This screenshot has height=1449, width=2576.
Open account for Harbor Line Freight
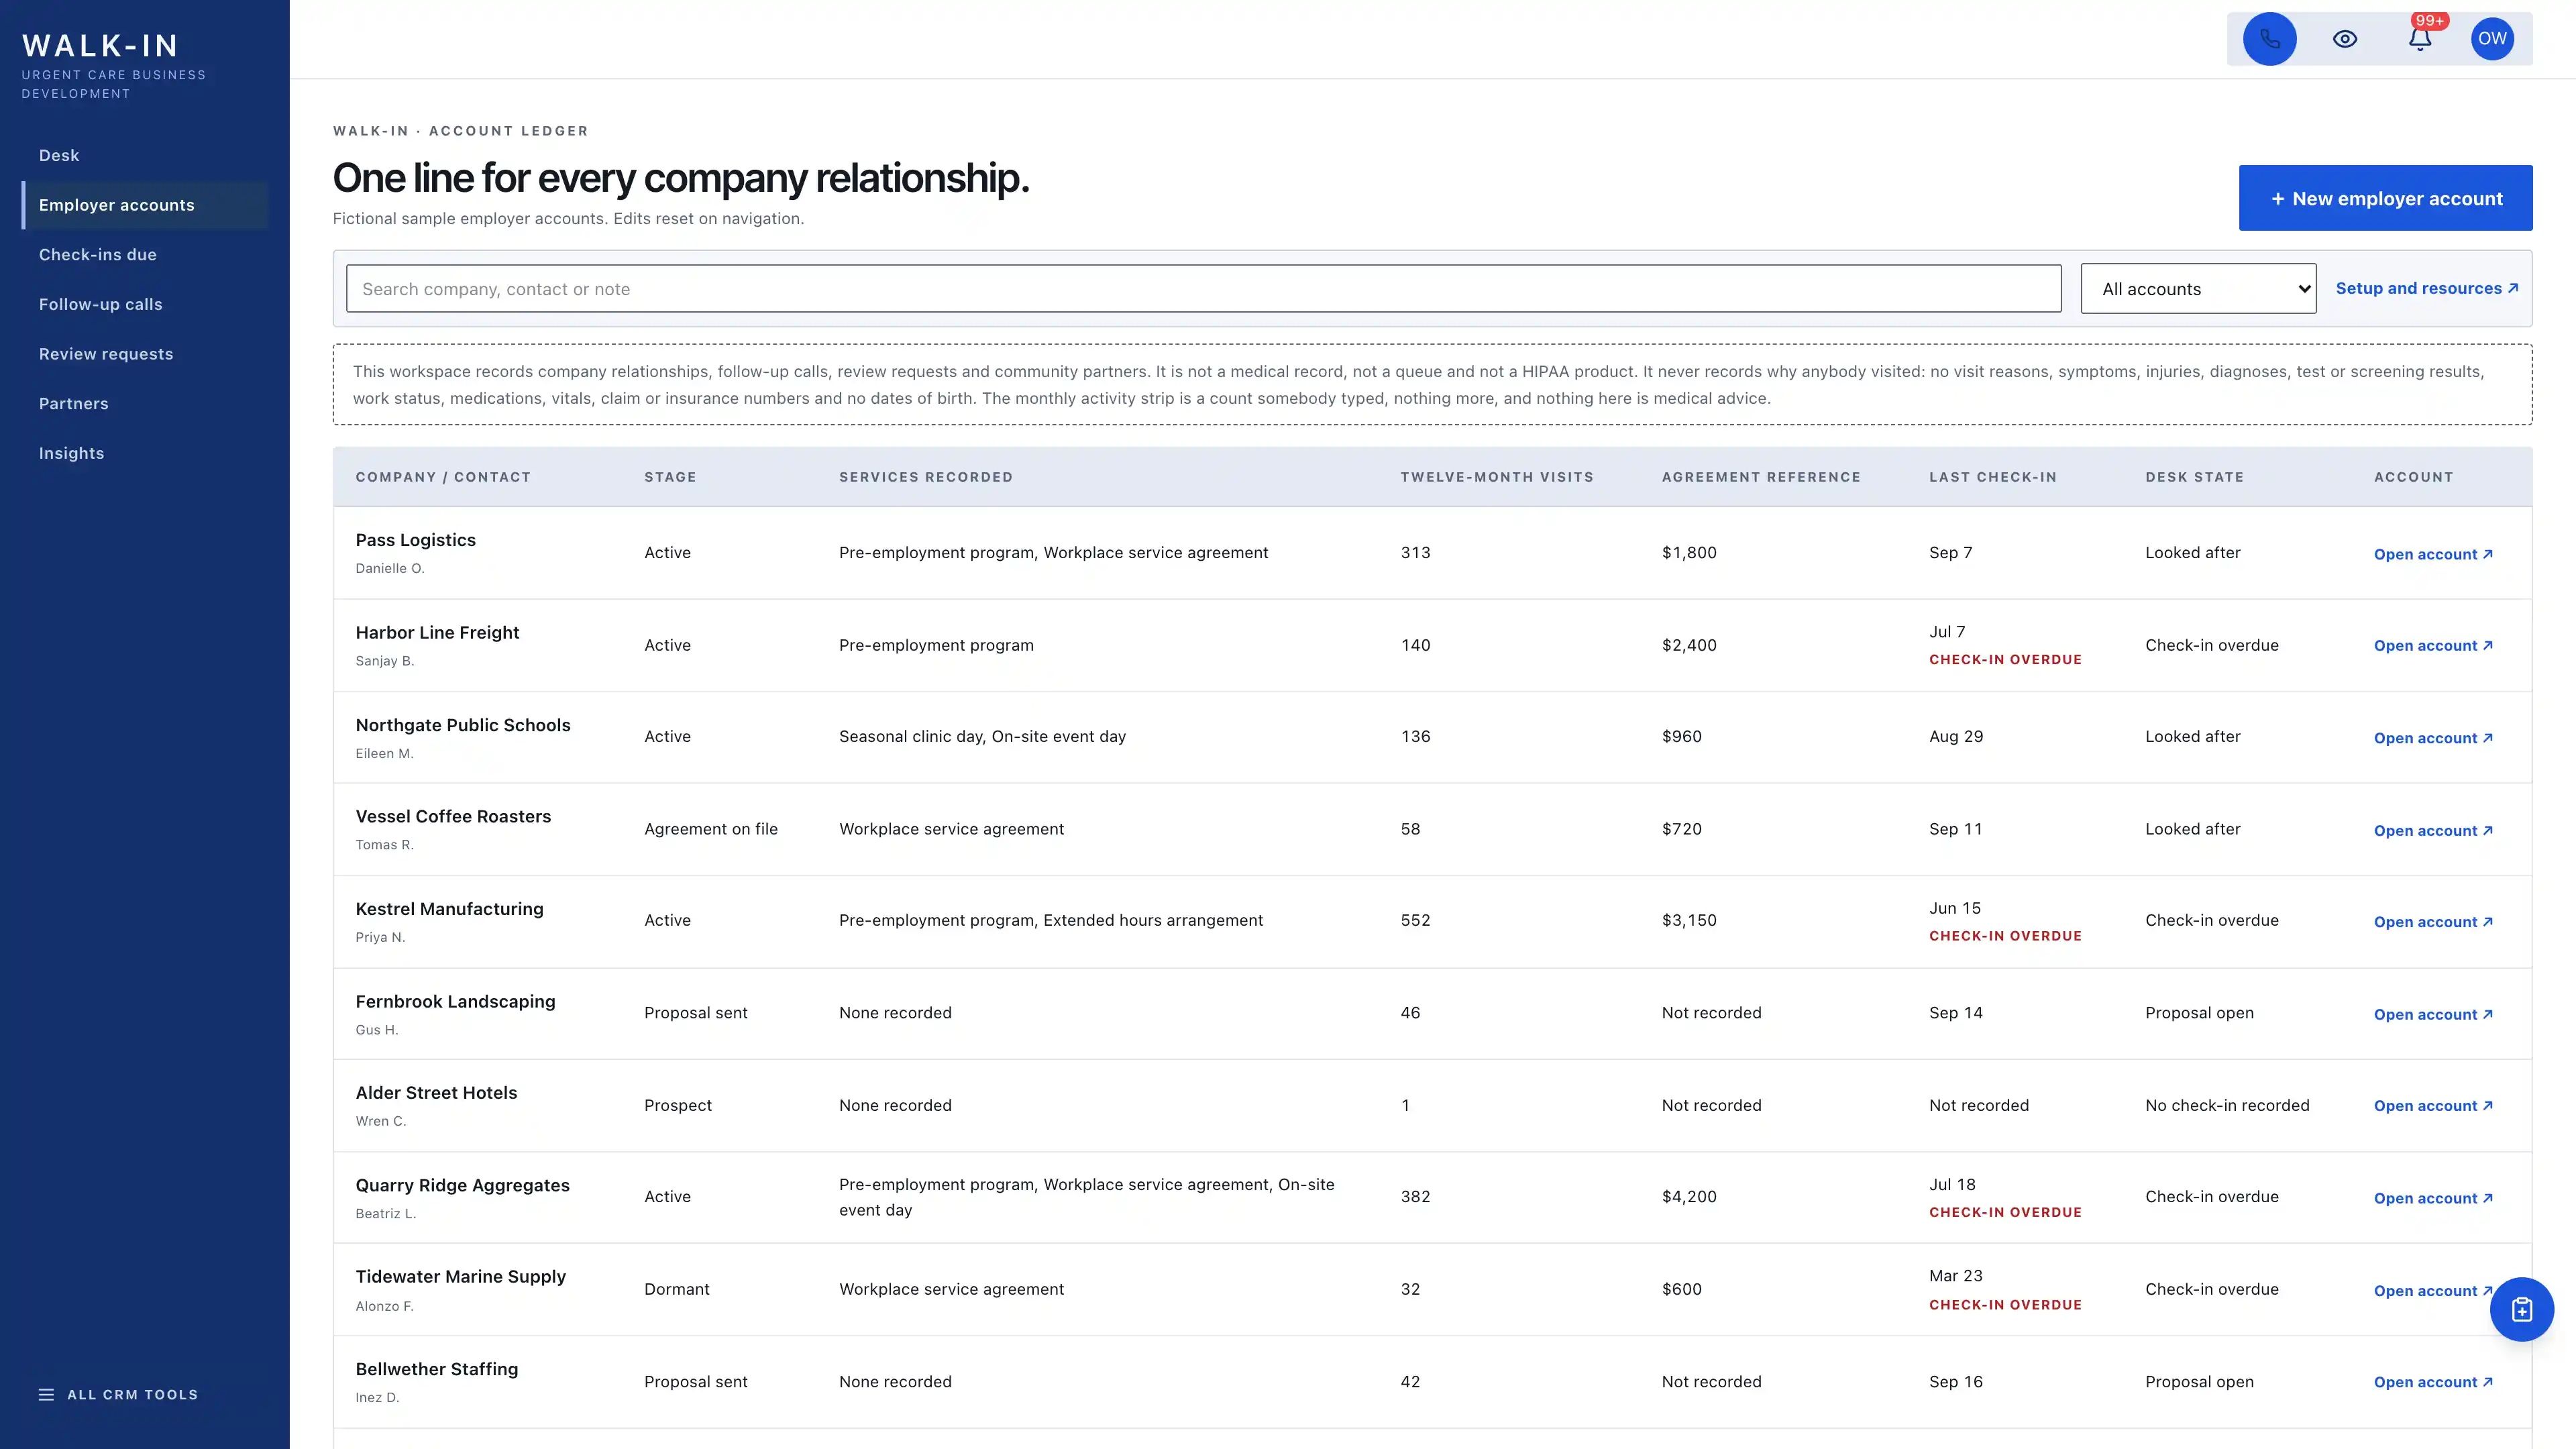2433,646
